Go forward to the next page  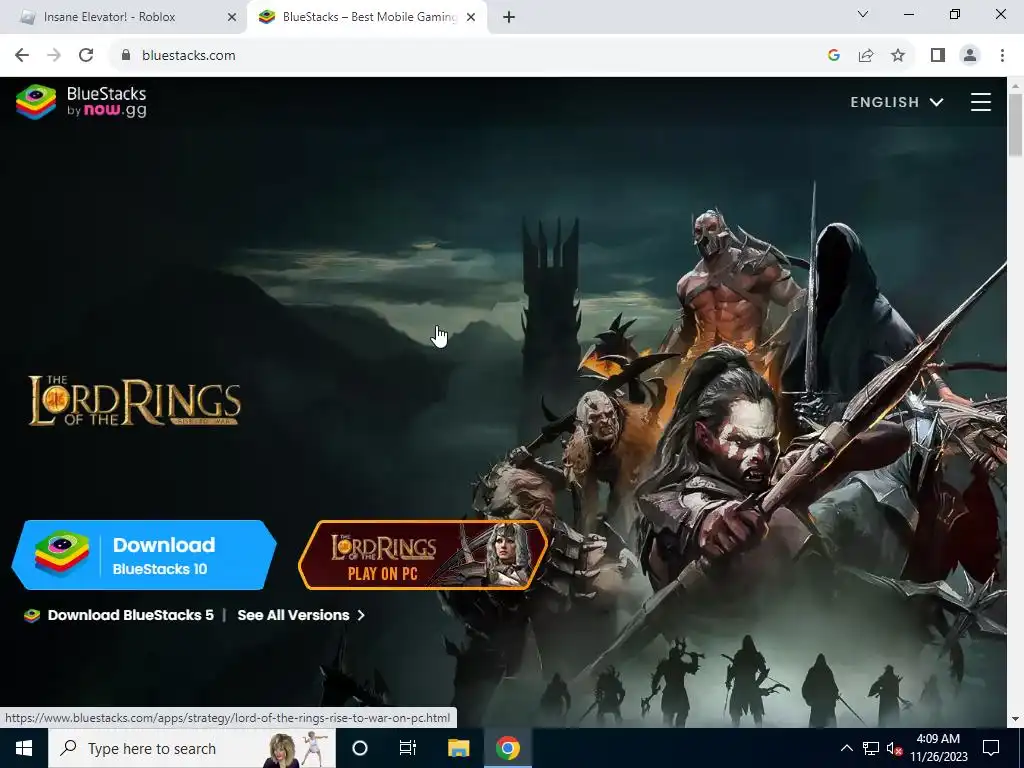click(x=54, y=56)
